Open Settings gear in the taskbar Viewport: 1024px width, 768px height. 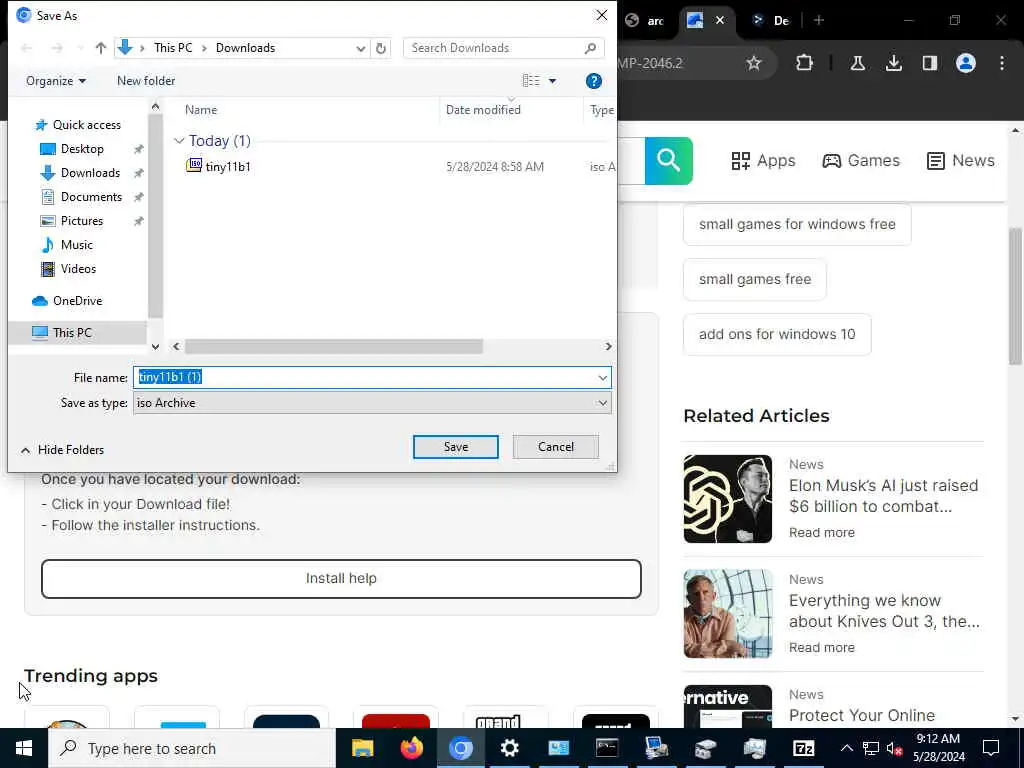(509, 748)
